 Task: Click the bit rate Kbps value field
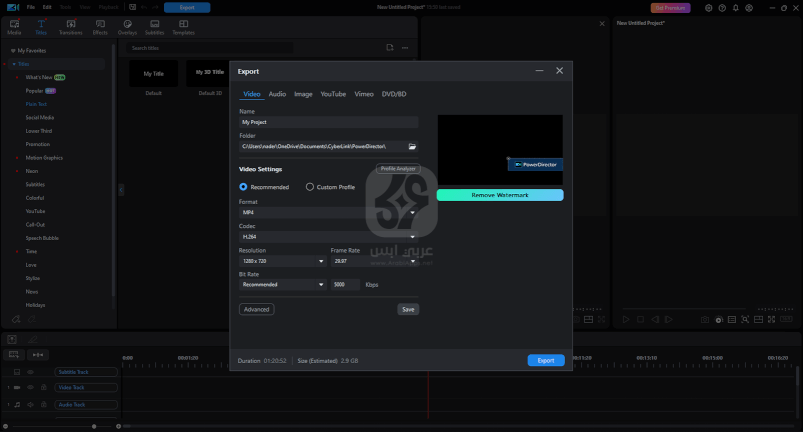[x=345, y=285]
